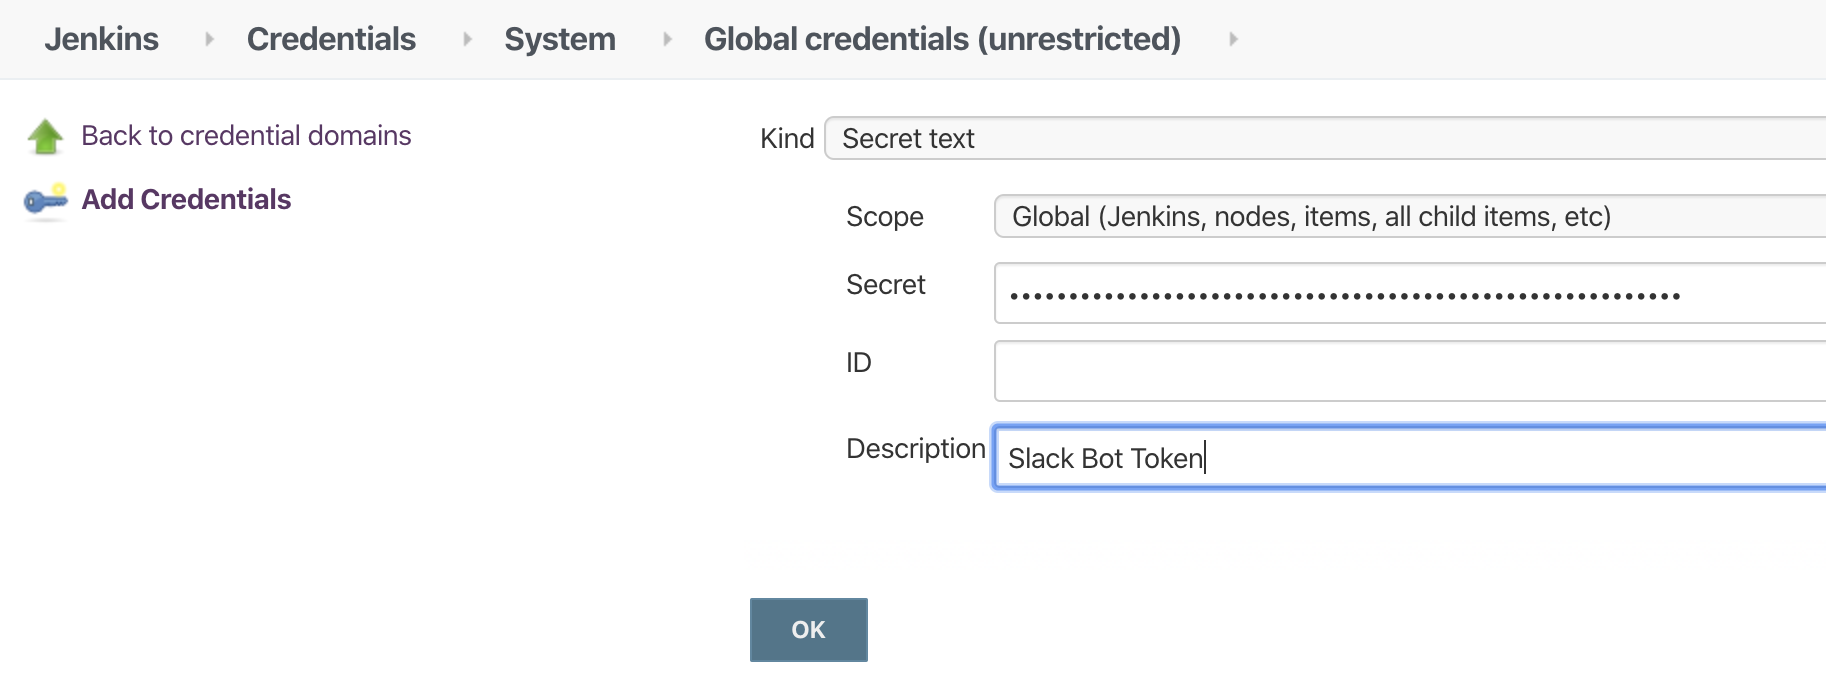Click the Description field label
Viewport: 1826px width, 700px height.
[916, 449]
